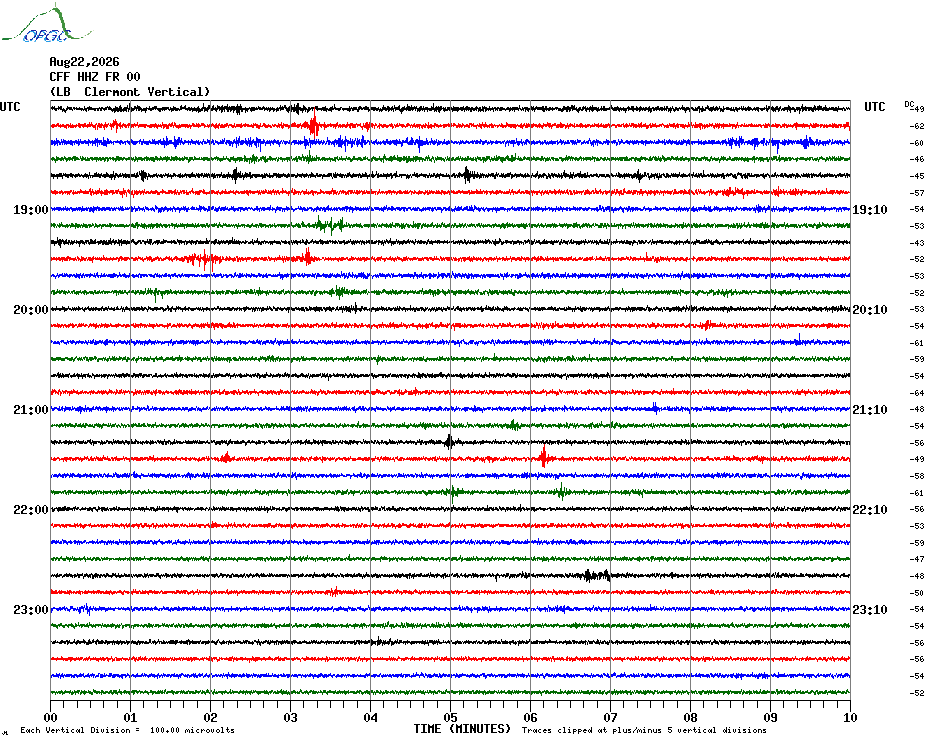Select the 21:00 time label
The width and height of the screenshot is (930, 744).
pos(30,410)
